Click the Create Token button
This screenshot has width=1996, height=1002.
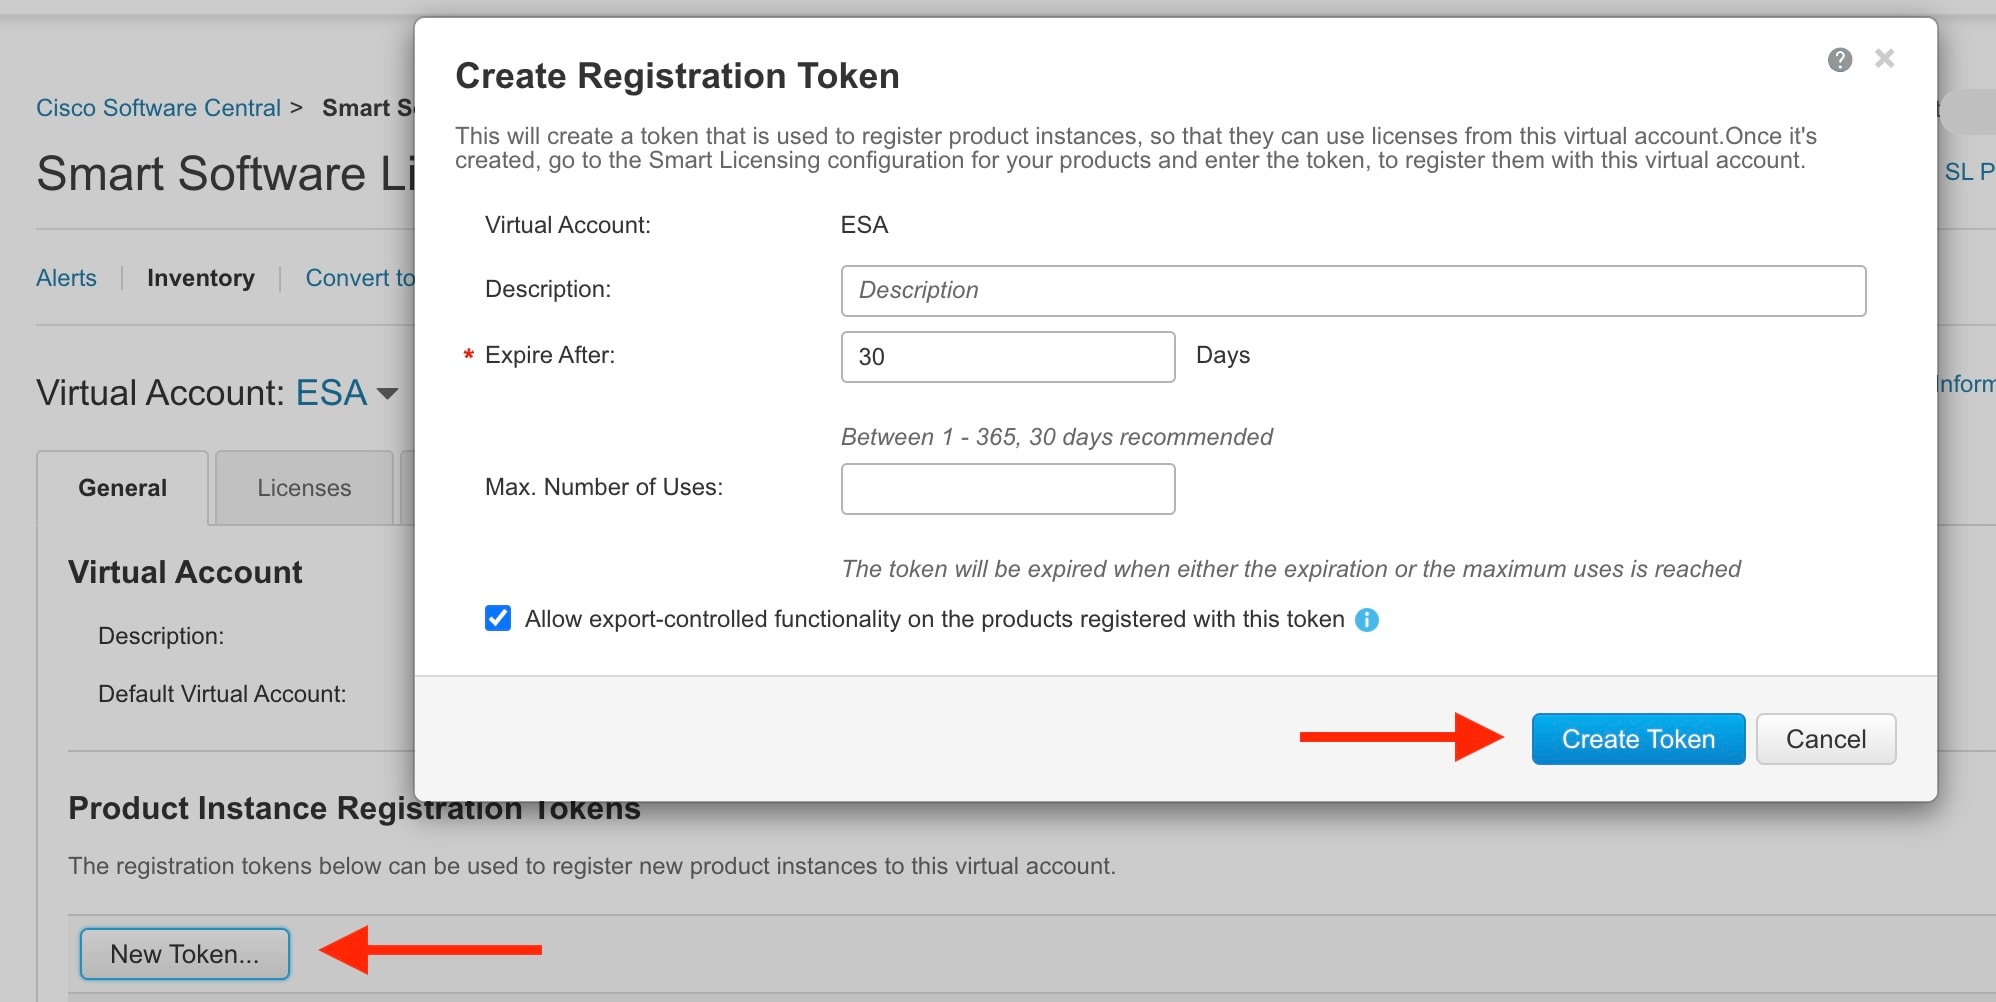coord(1637,739)
